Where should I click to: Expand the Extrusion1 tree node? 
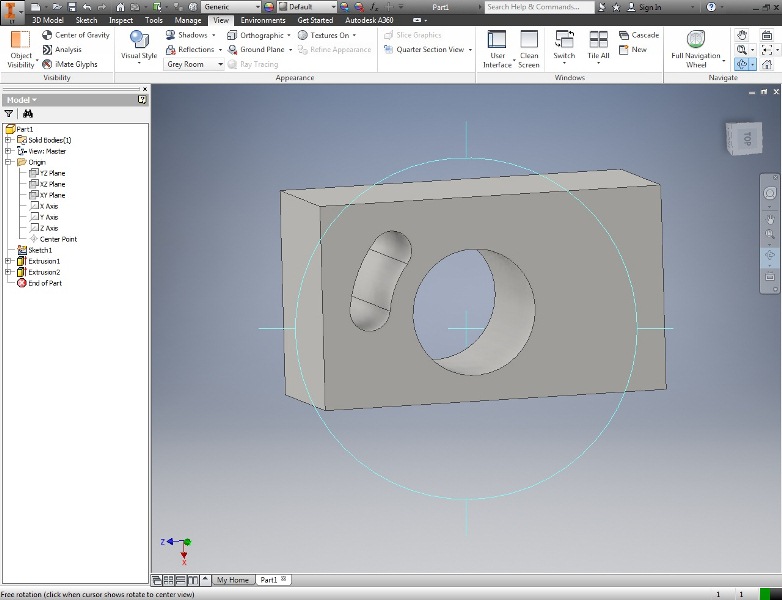(x=8, y=261)
